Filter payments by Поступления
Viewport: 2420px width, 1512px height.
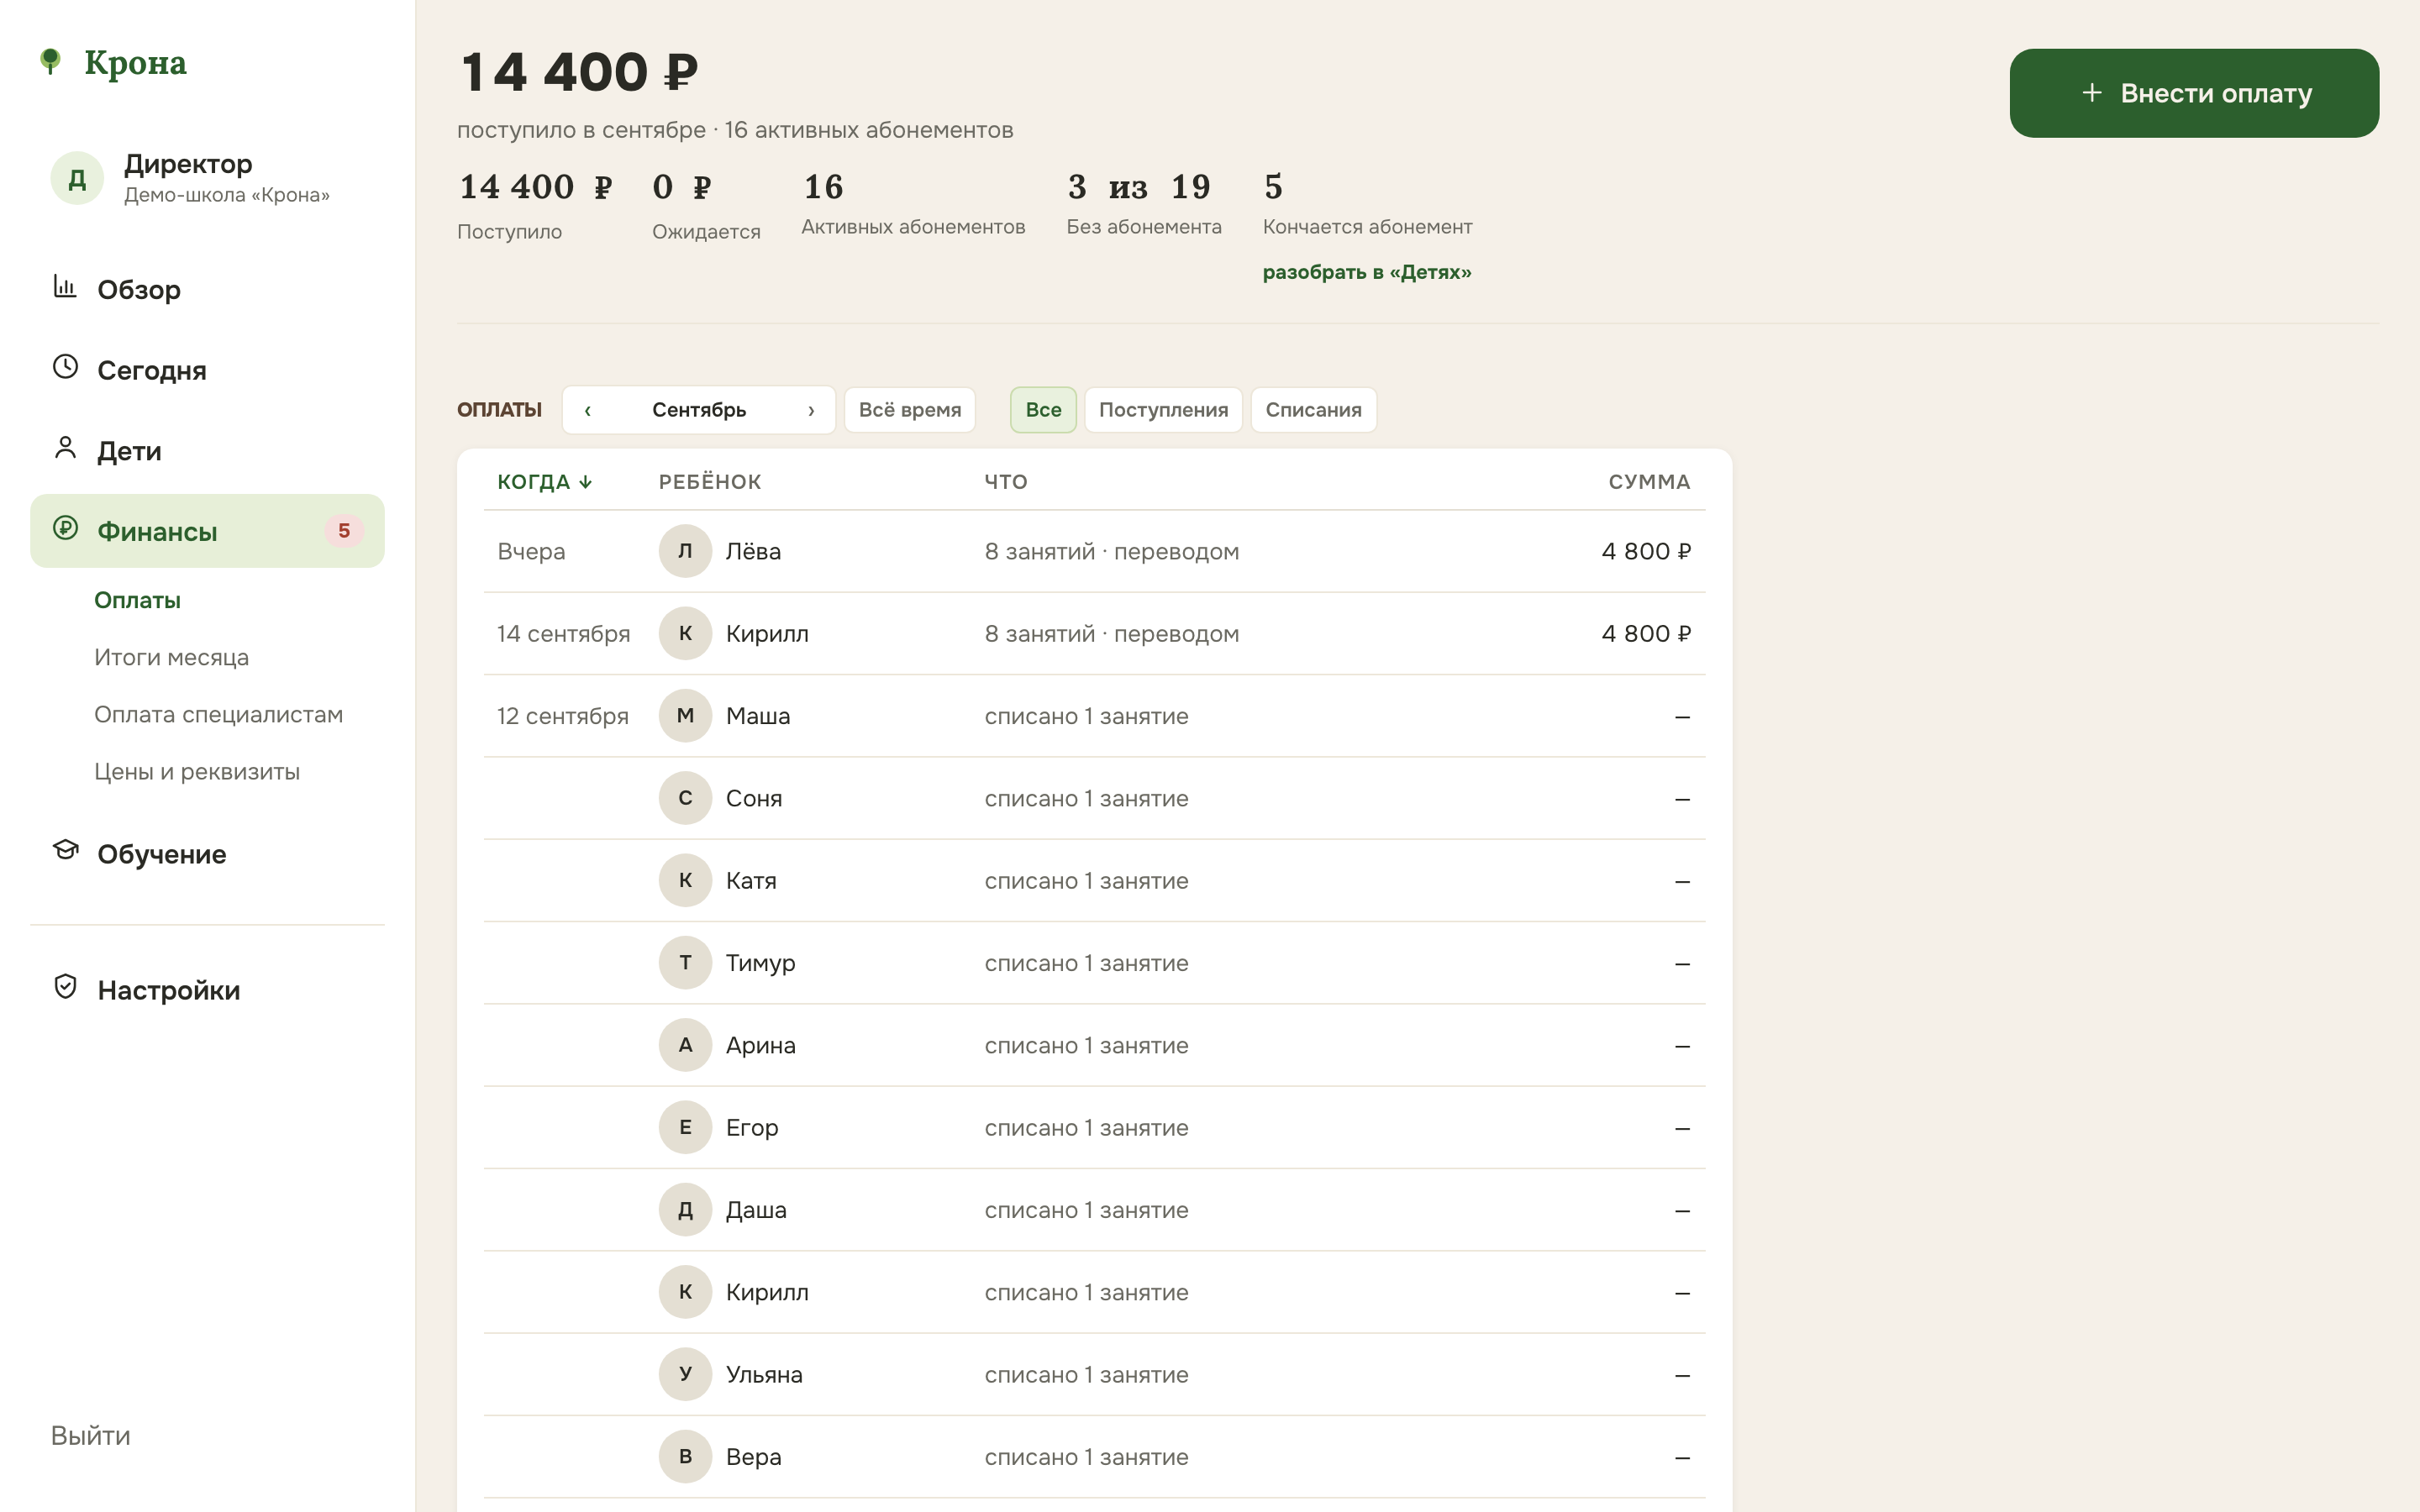click(x=1163, y=410)
